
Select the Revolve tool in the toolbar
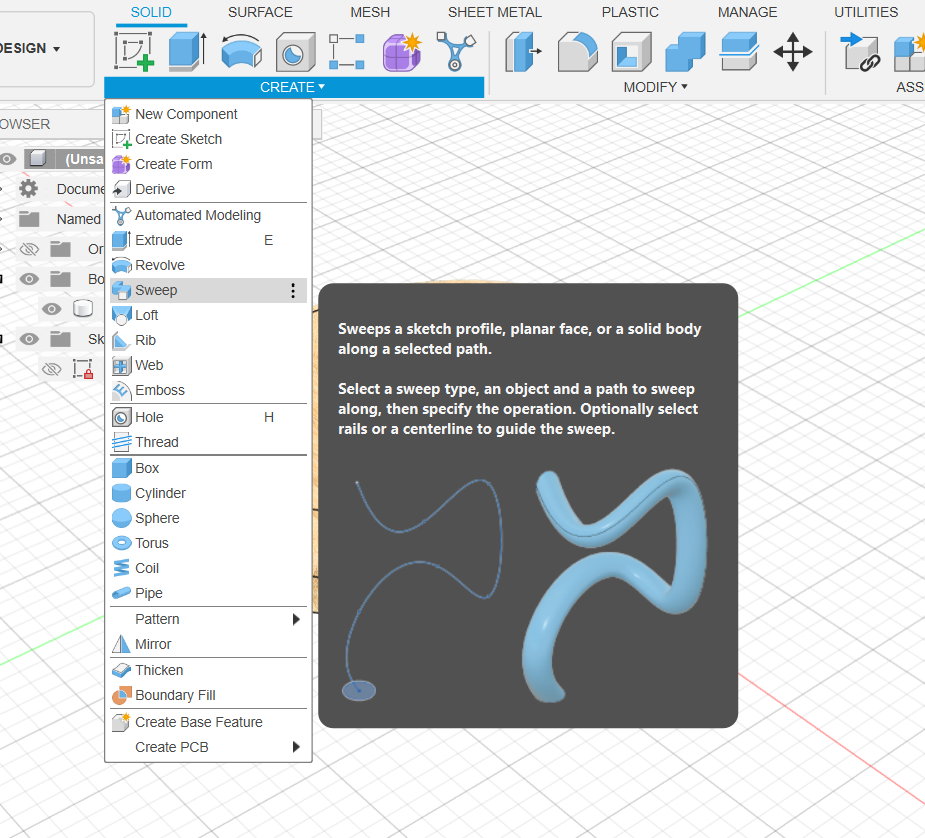tap(241, 51)
